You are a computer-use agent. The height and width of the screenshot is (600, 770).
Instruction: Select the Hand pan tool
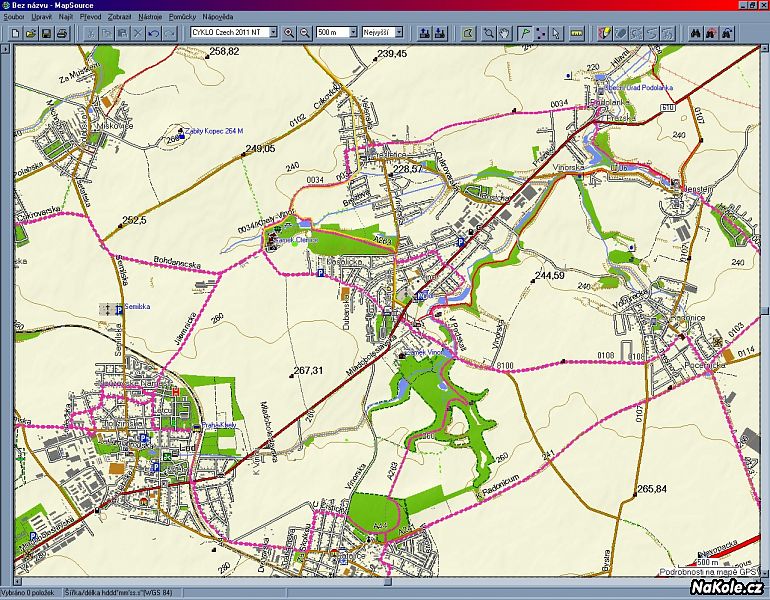pyautogui.click(x=505, y=33)
